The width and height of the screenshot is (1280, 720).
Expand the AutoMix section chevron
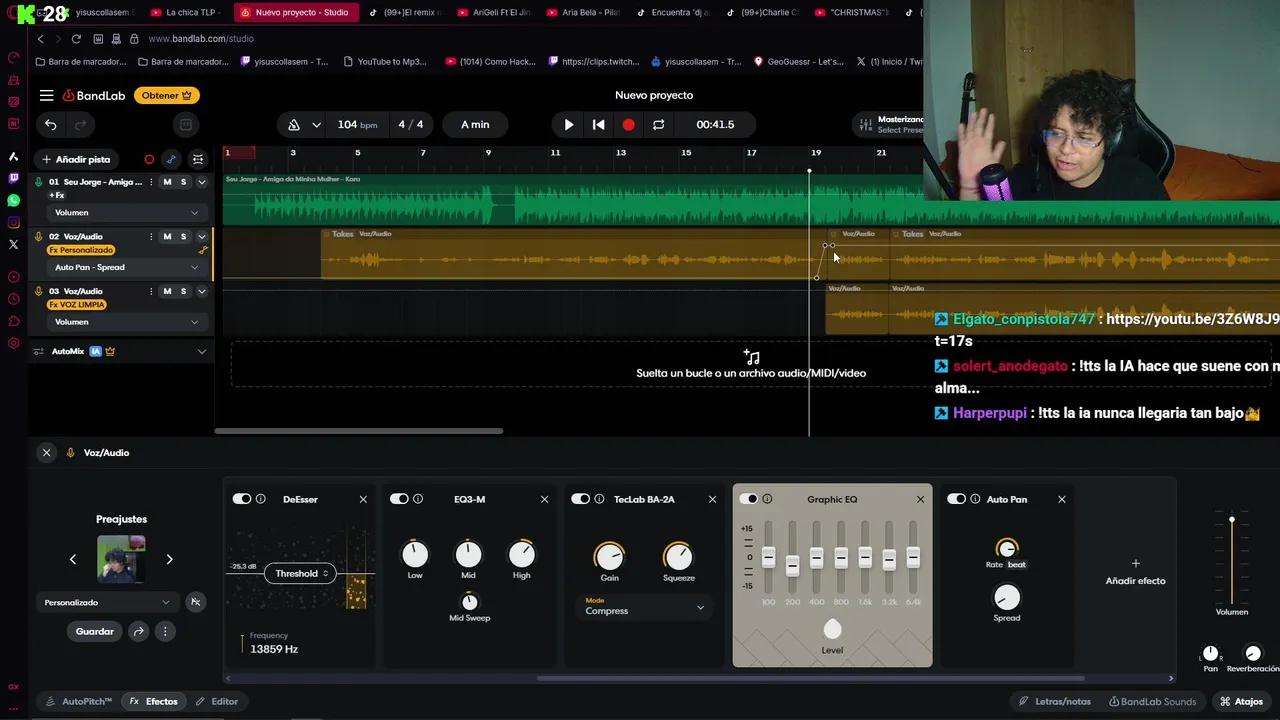click(201, 352)
